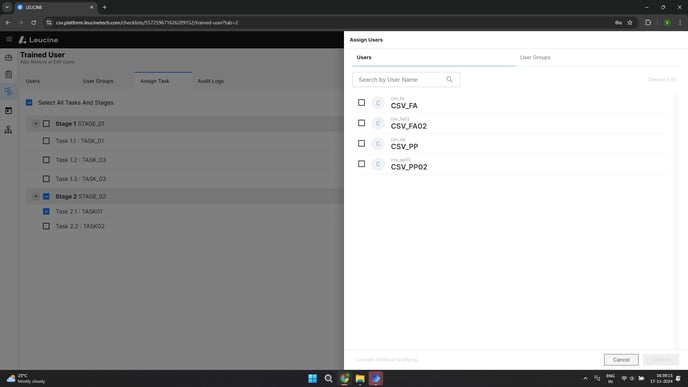Open the inbox icon in left sidebar

click(8, 57)
